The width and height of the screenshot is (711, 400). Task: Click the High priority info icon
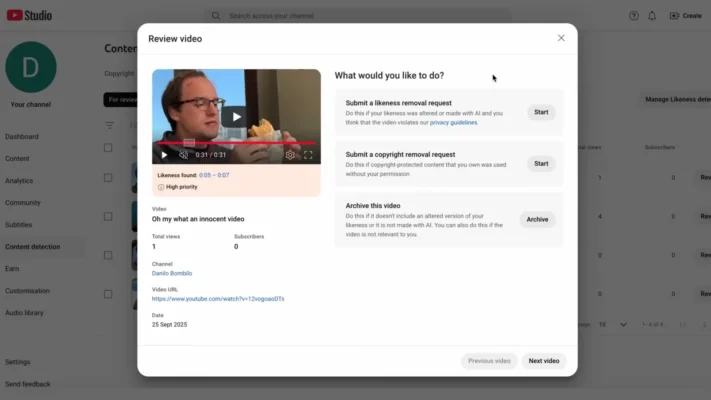point(161,187)
